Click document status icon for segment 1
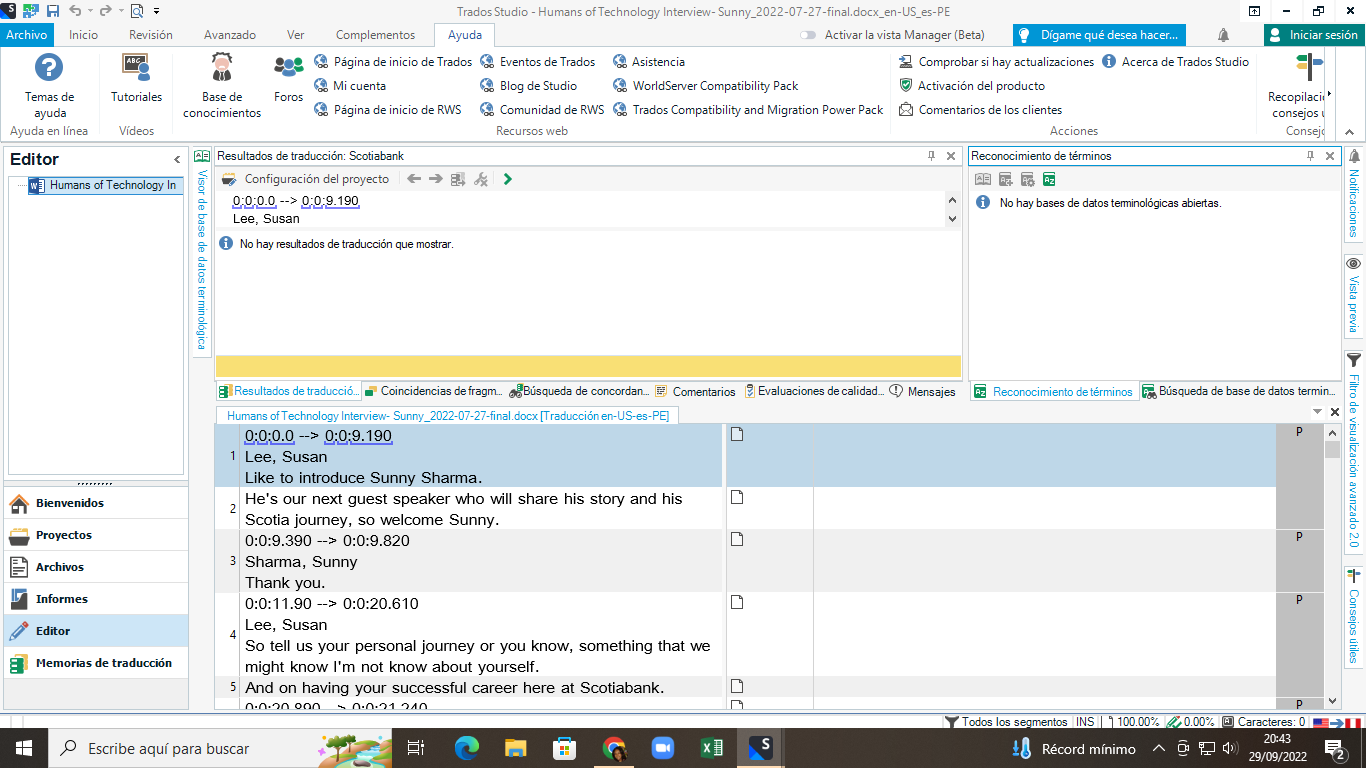 coord(737,434)
